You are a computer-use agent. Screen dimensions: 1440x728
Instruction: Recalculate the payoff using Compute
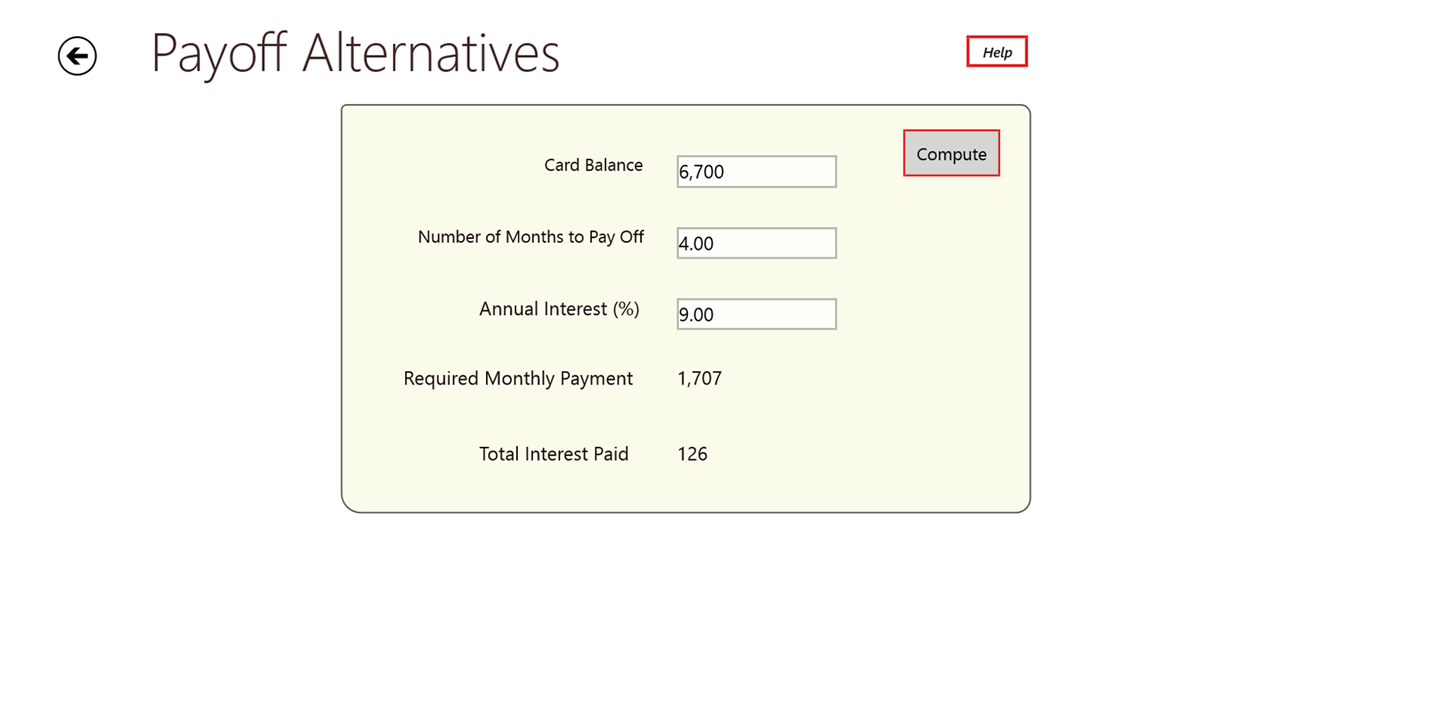pyautogui.click(x=951, y=154)
